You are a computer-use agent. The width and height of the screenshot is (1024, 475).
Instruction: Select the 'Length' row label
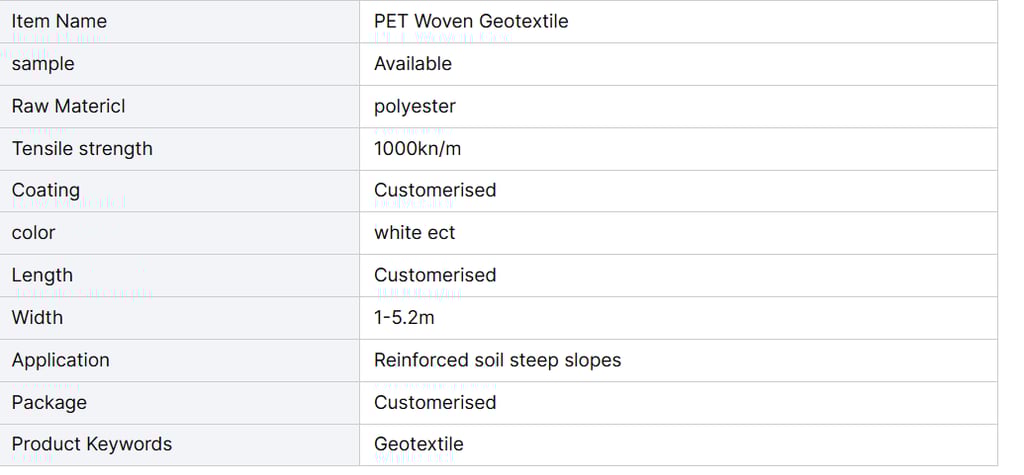click(42, 276)
